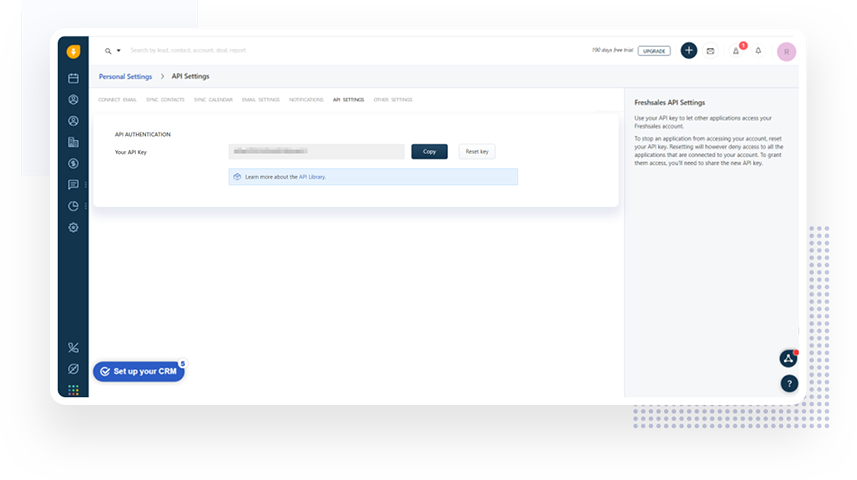Open the alerts icon with red badge
The width and height of the screenshot is (857, 480).
[736, 51]
